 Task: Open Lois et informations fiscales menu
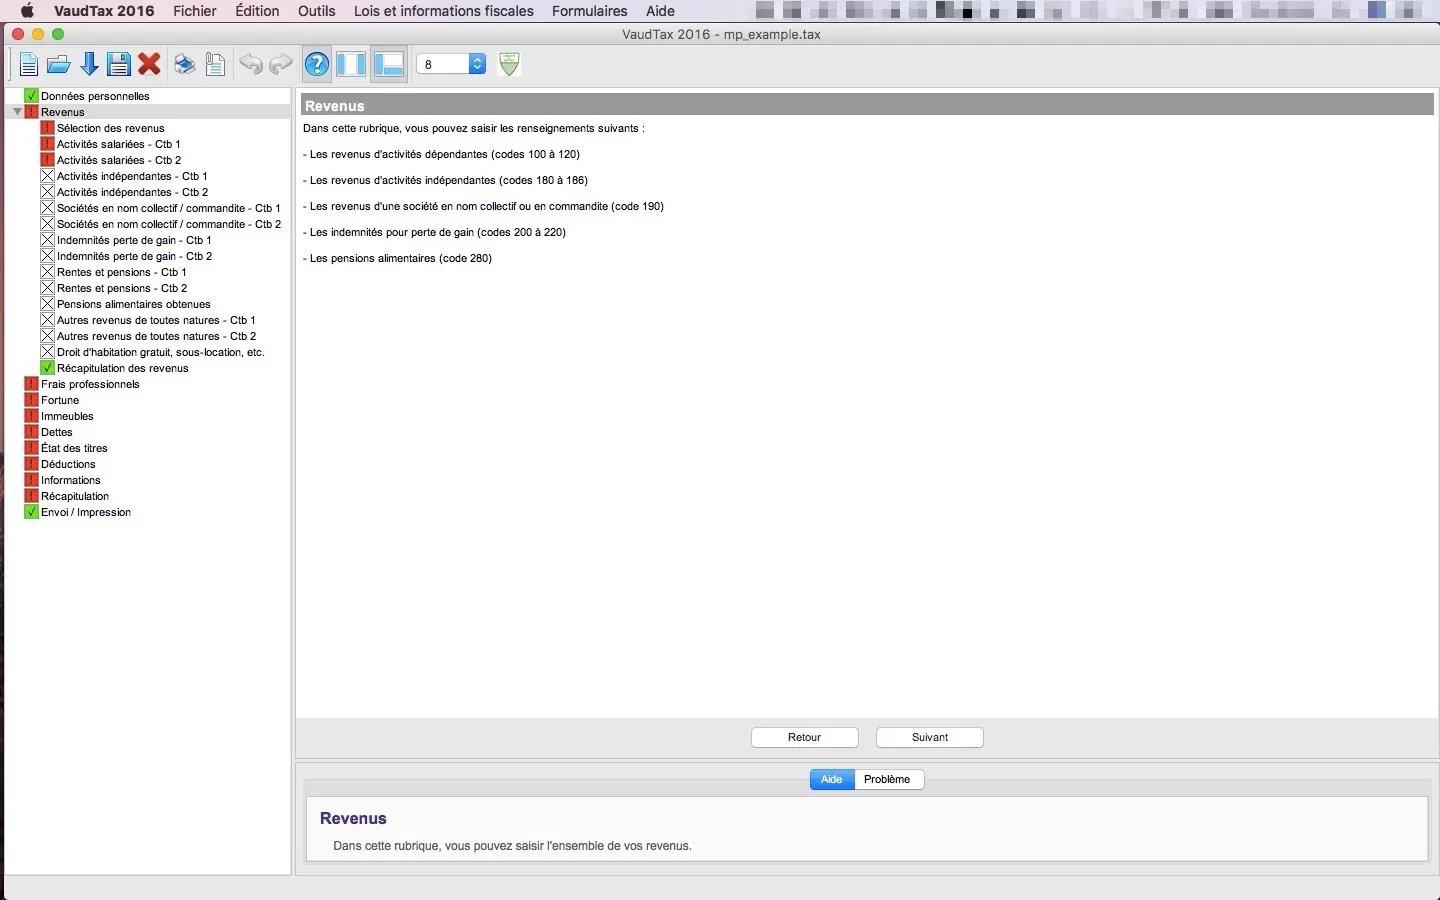point(444,11)
